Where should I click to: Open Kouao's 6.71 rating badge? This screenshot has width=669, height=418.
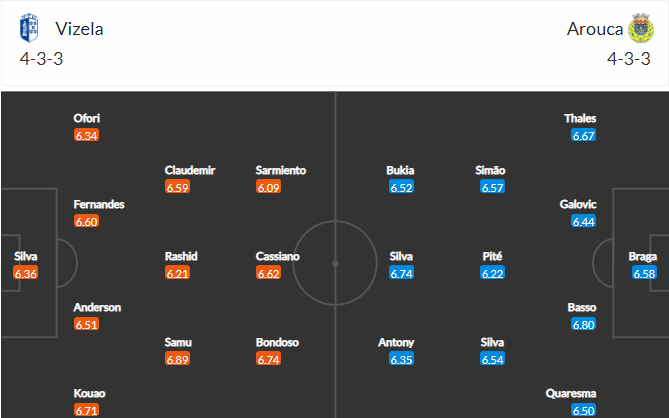[x=87, y=410]
